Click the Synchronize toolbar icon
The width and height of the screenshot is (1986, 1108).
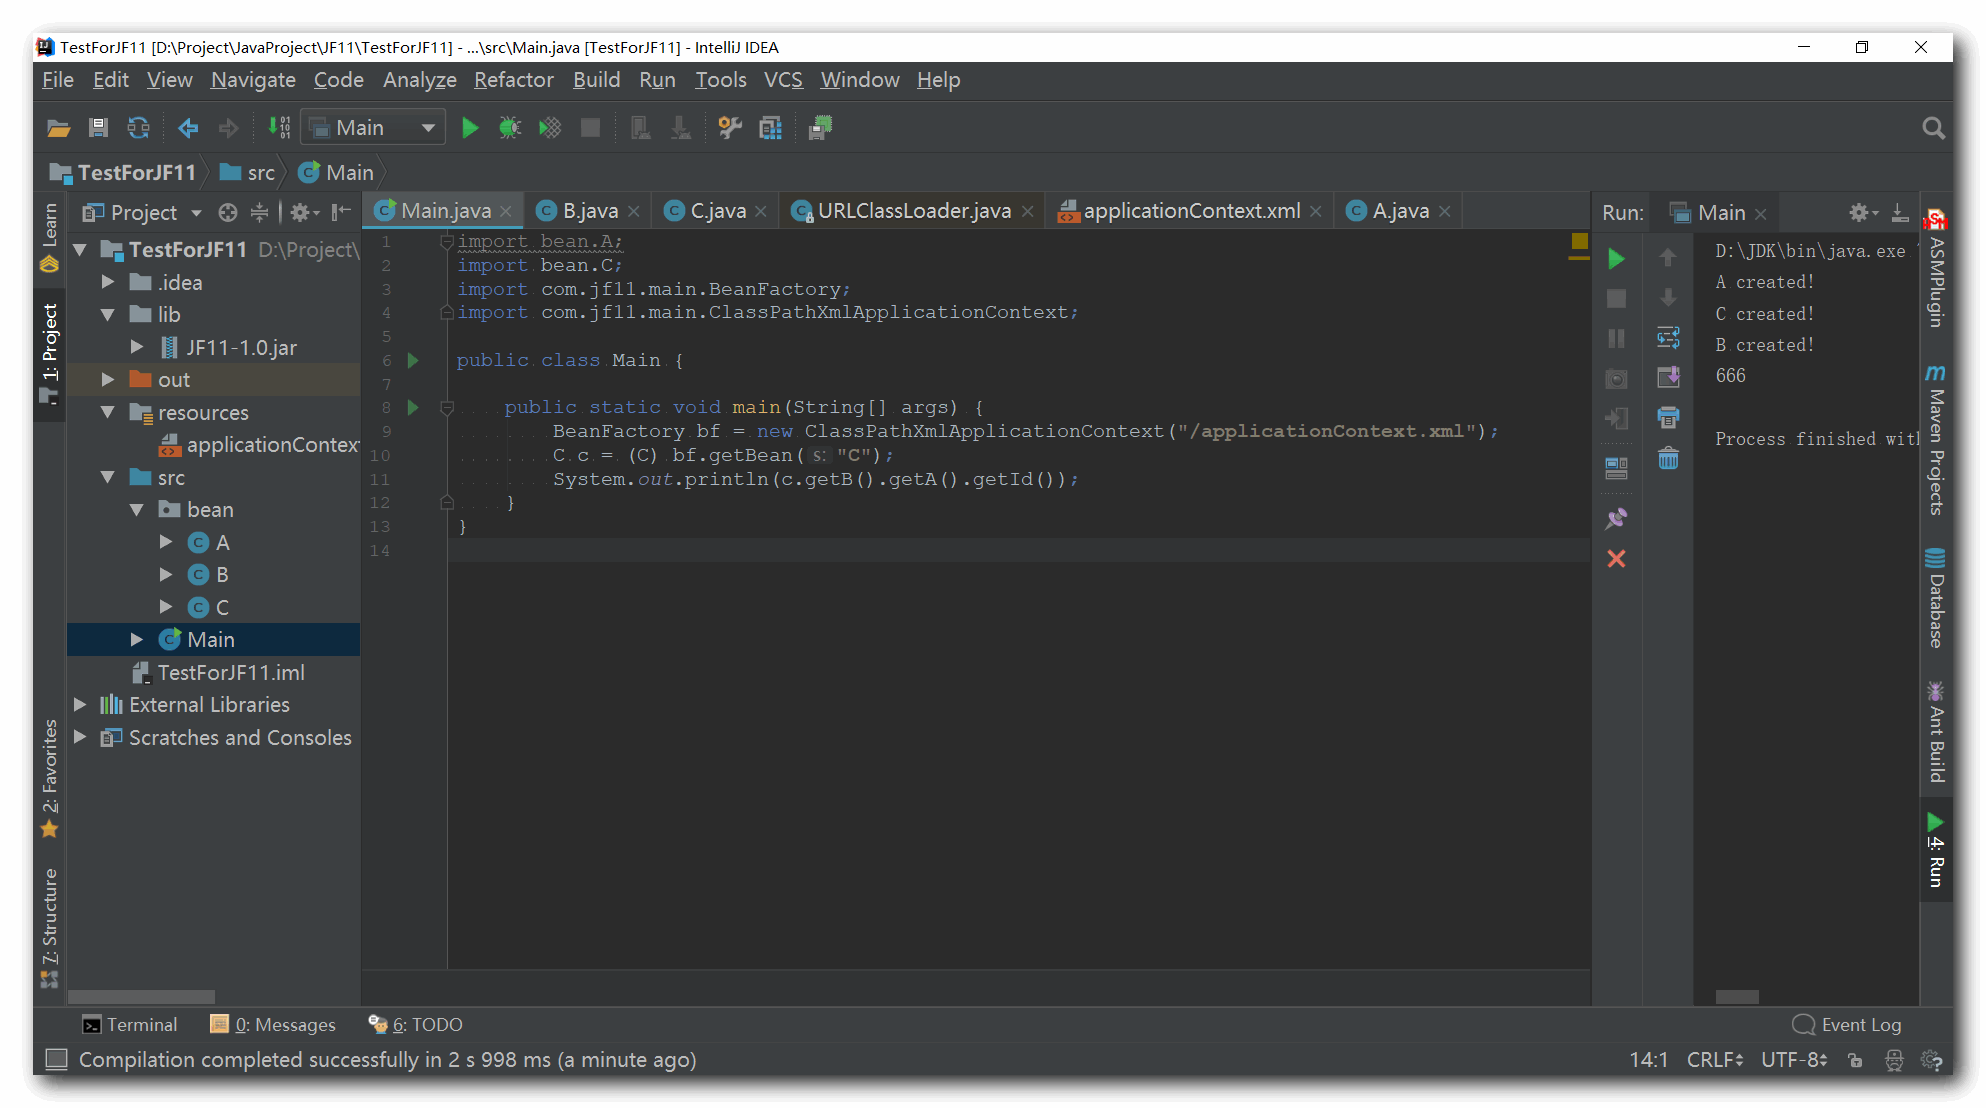138,128
